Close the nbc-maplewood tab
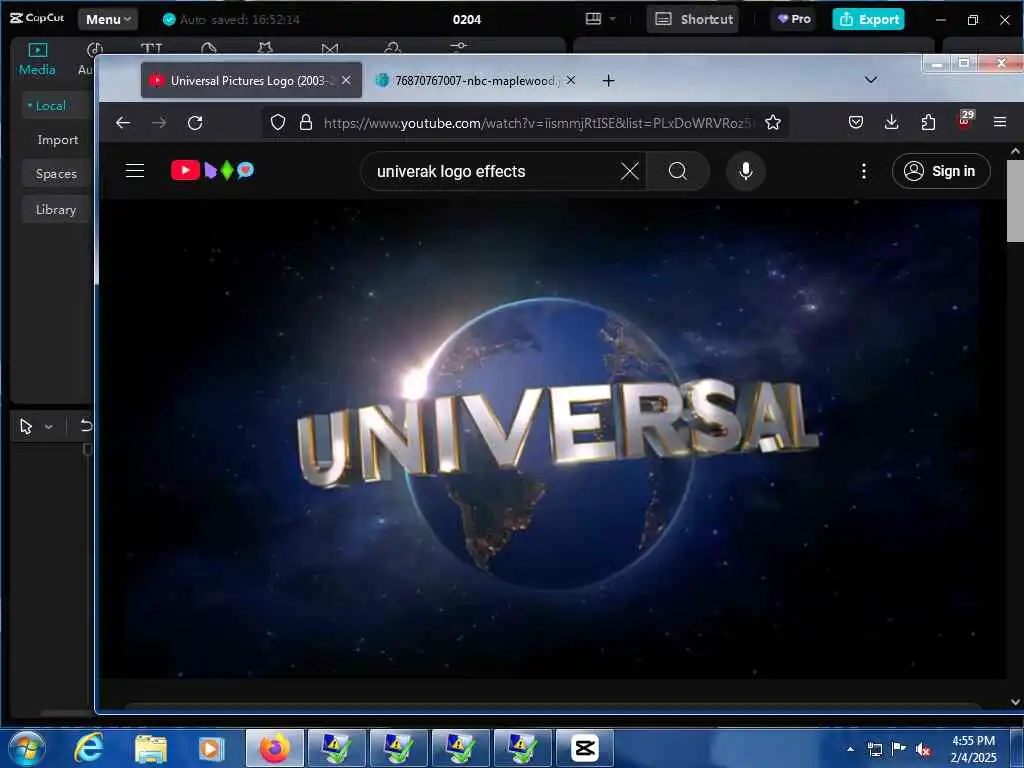 pos(571,80)
